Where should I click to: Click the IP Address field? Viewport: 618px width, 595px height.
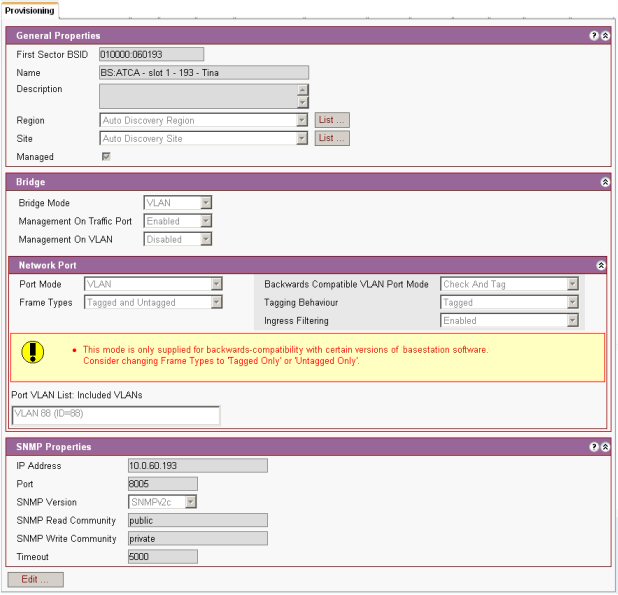tap(197, 466)
